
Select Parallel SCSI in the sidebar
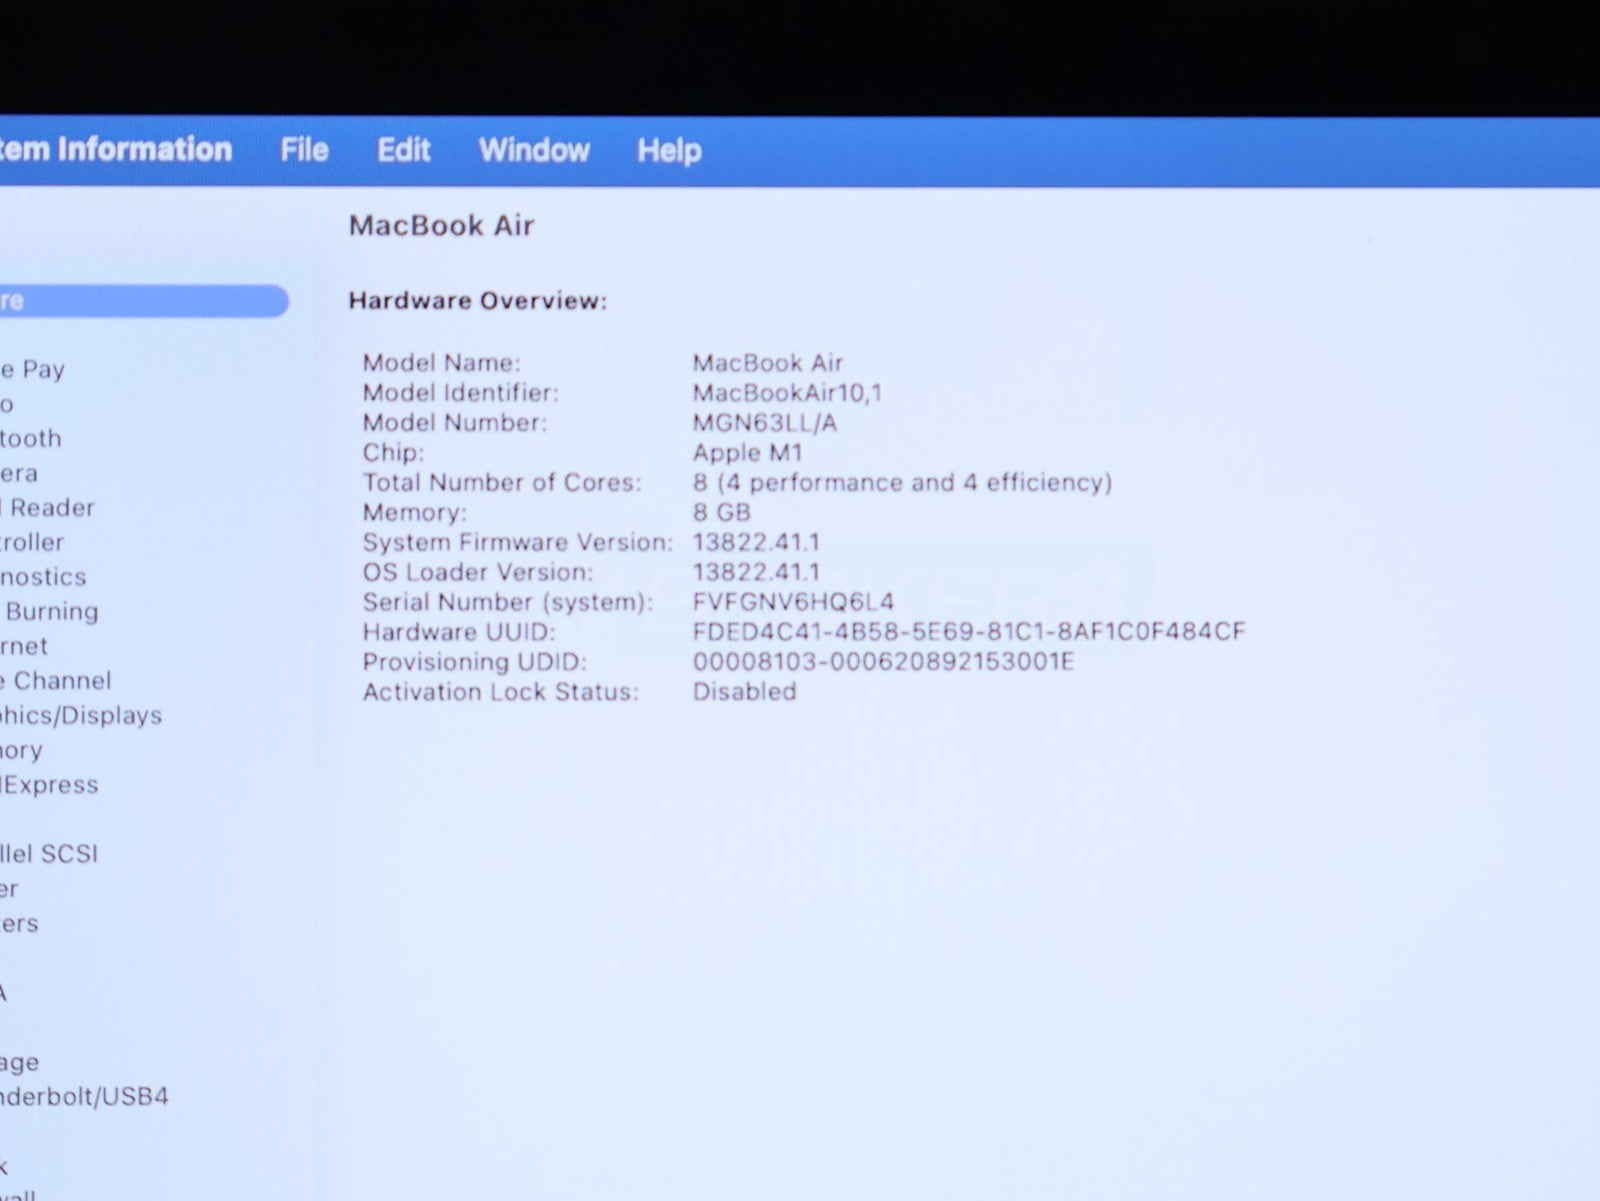(x=49, y=854)
